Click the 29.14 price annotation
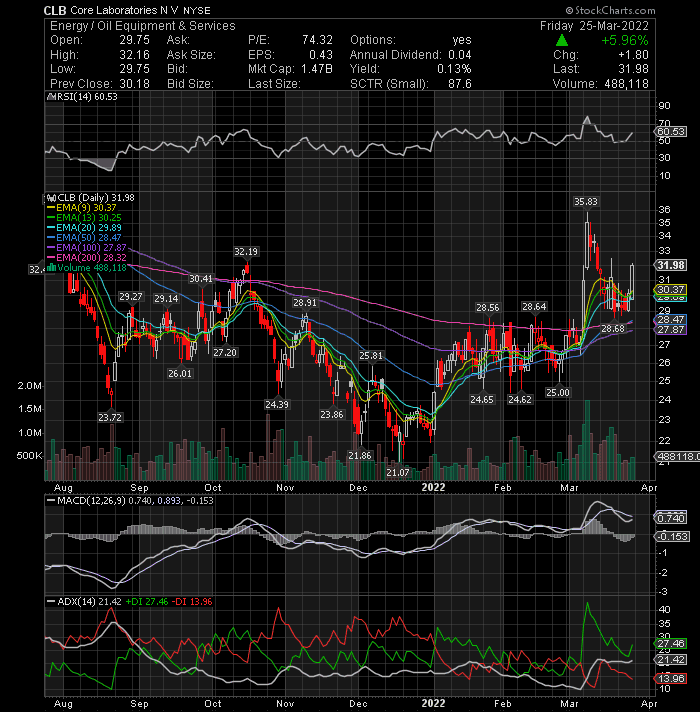 166,299
